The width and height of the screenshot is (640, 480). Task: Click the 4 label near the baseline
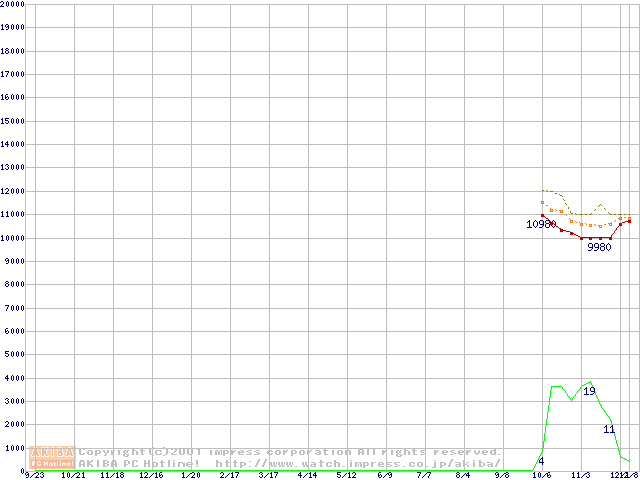coord(541,461)
